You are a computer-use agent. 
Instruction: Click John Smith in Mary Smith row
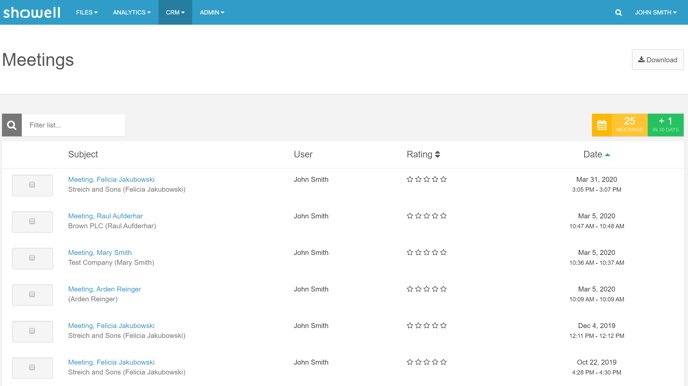coord(311,253)
